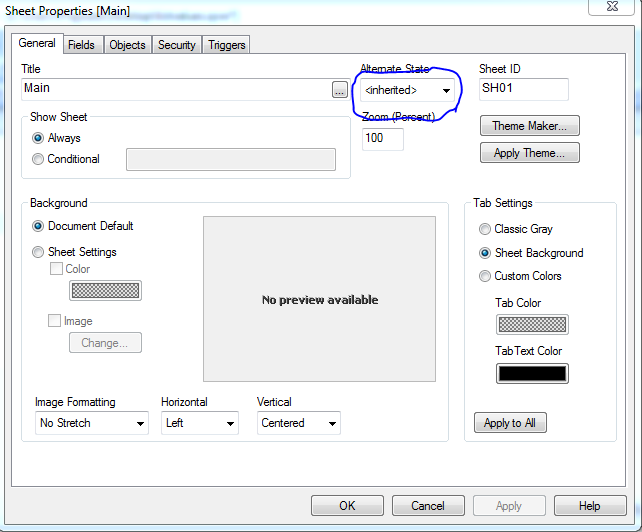The width and height of the screenshot is (642, 532).
Task: Open the title expression editor ellipsis button
Action: 339,90
